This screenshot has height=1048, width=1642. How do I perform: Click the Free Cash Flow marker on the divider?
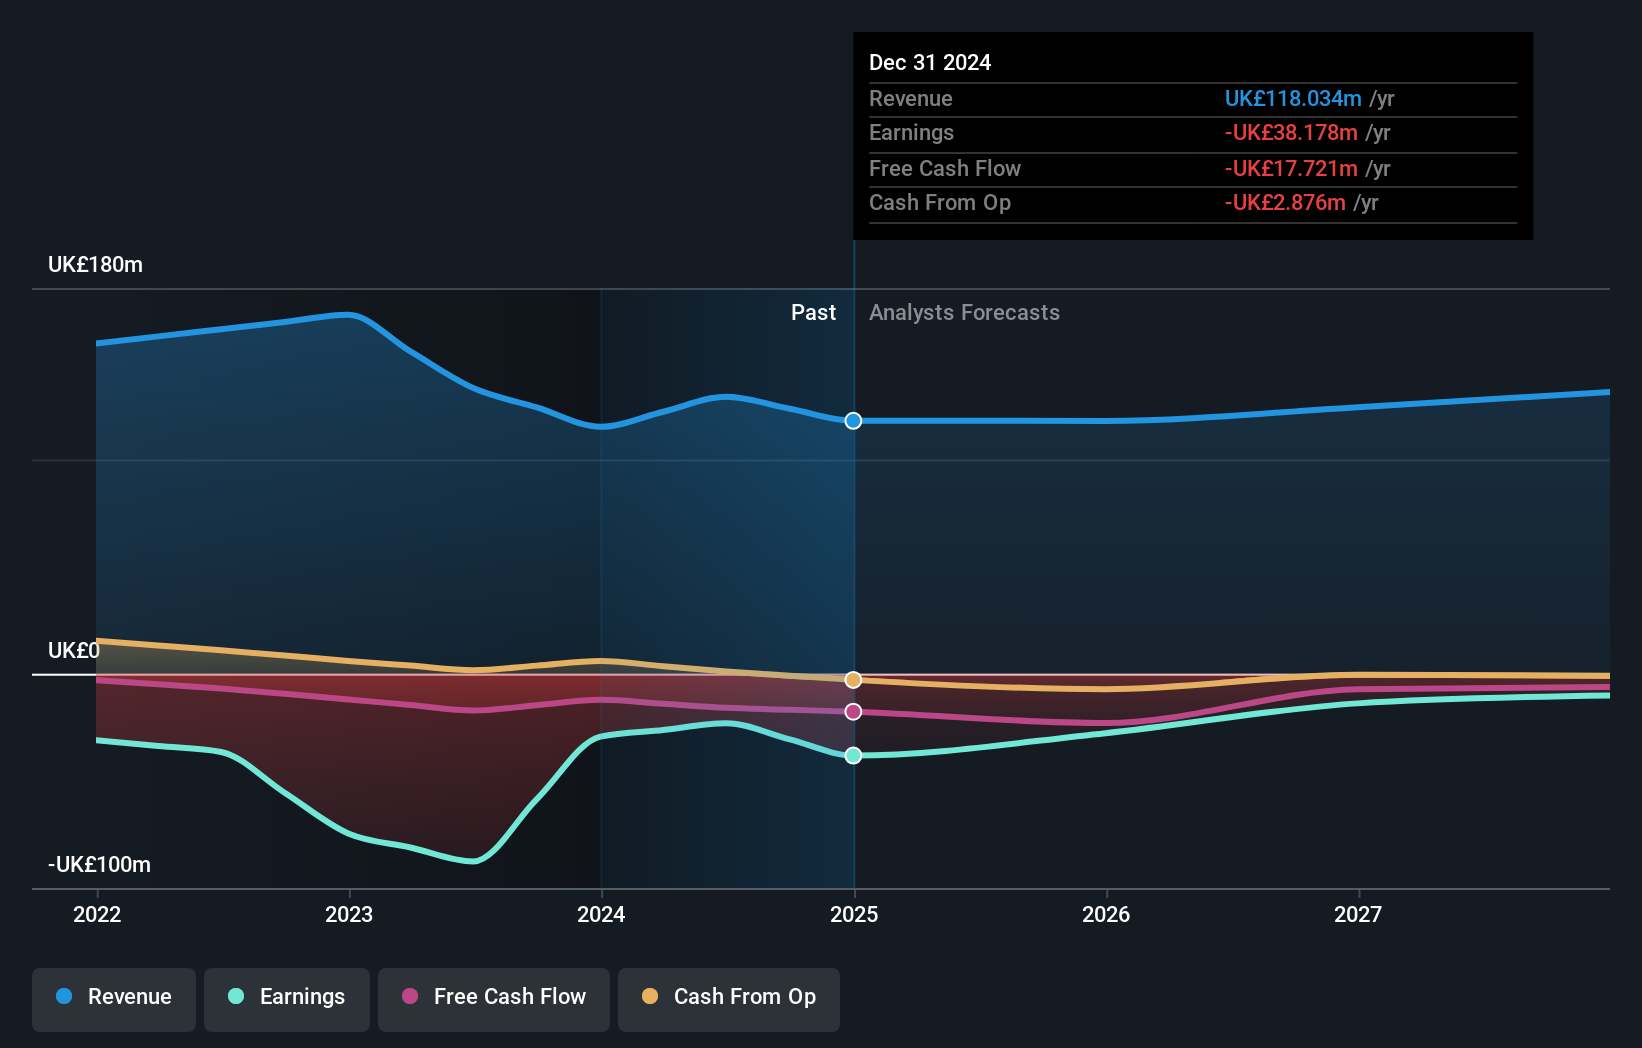[853, 711]
